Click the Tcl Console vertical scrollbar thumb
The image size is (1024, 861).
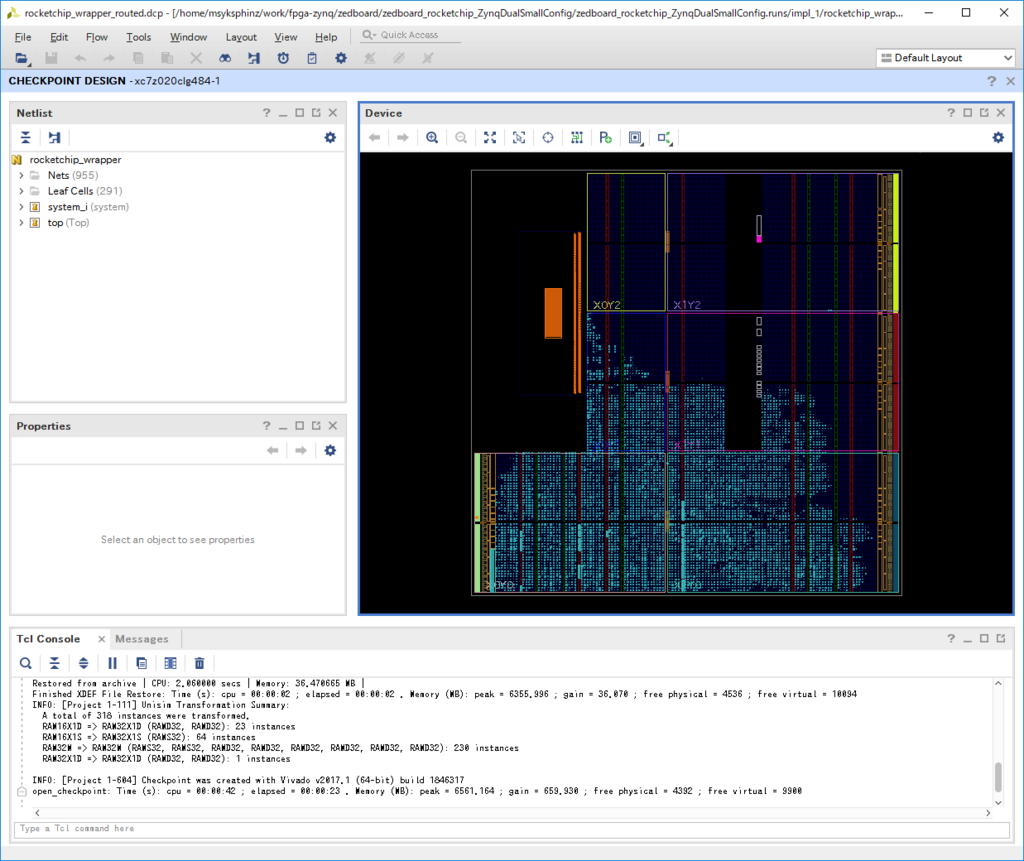point(997,777)
